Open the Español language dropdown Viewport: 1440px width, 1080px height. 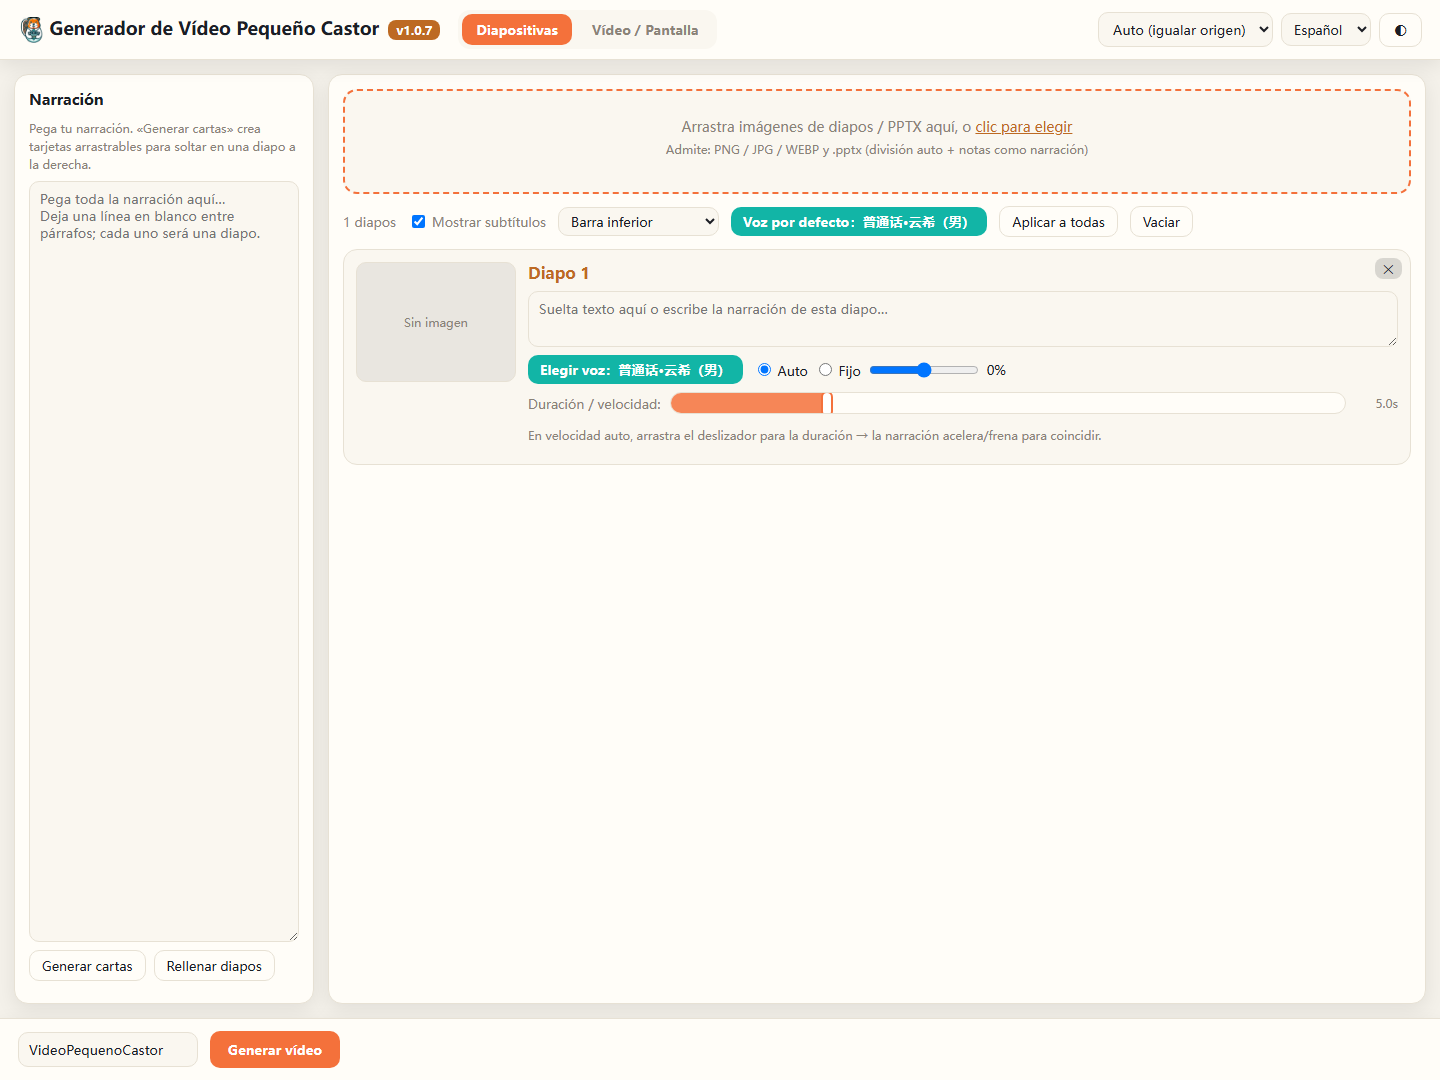click(x=1326, y=30)
